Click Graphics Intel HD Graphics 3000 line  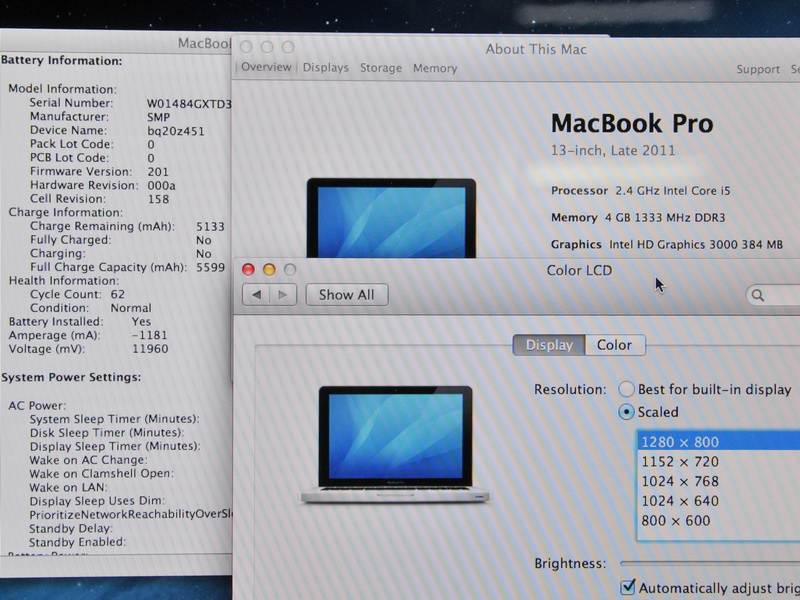coord(666,244)
